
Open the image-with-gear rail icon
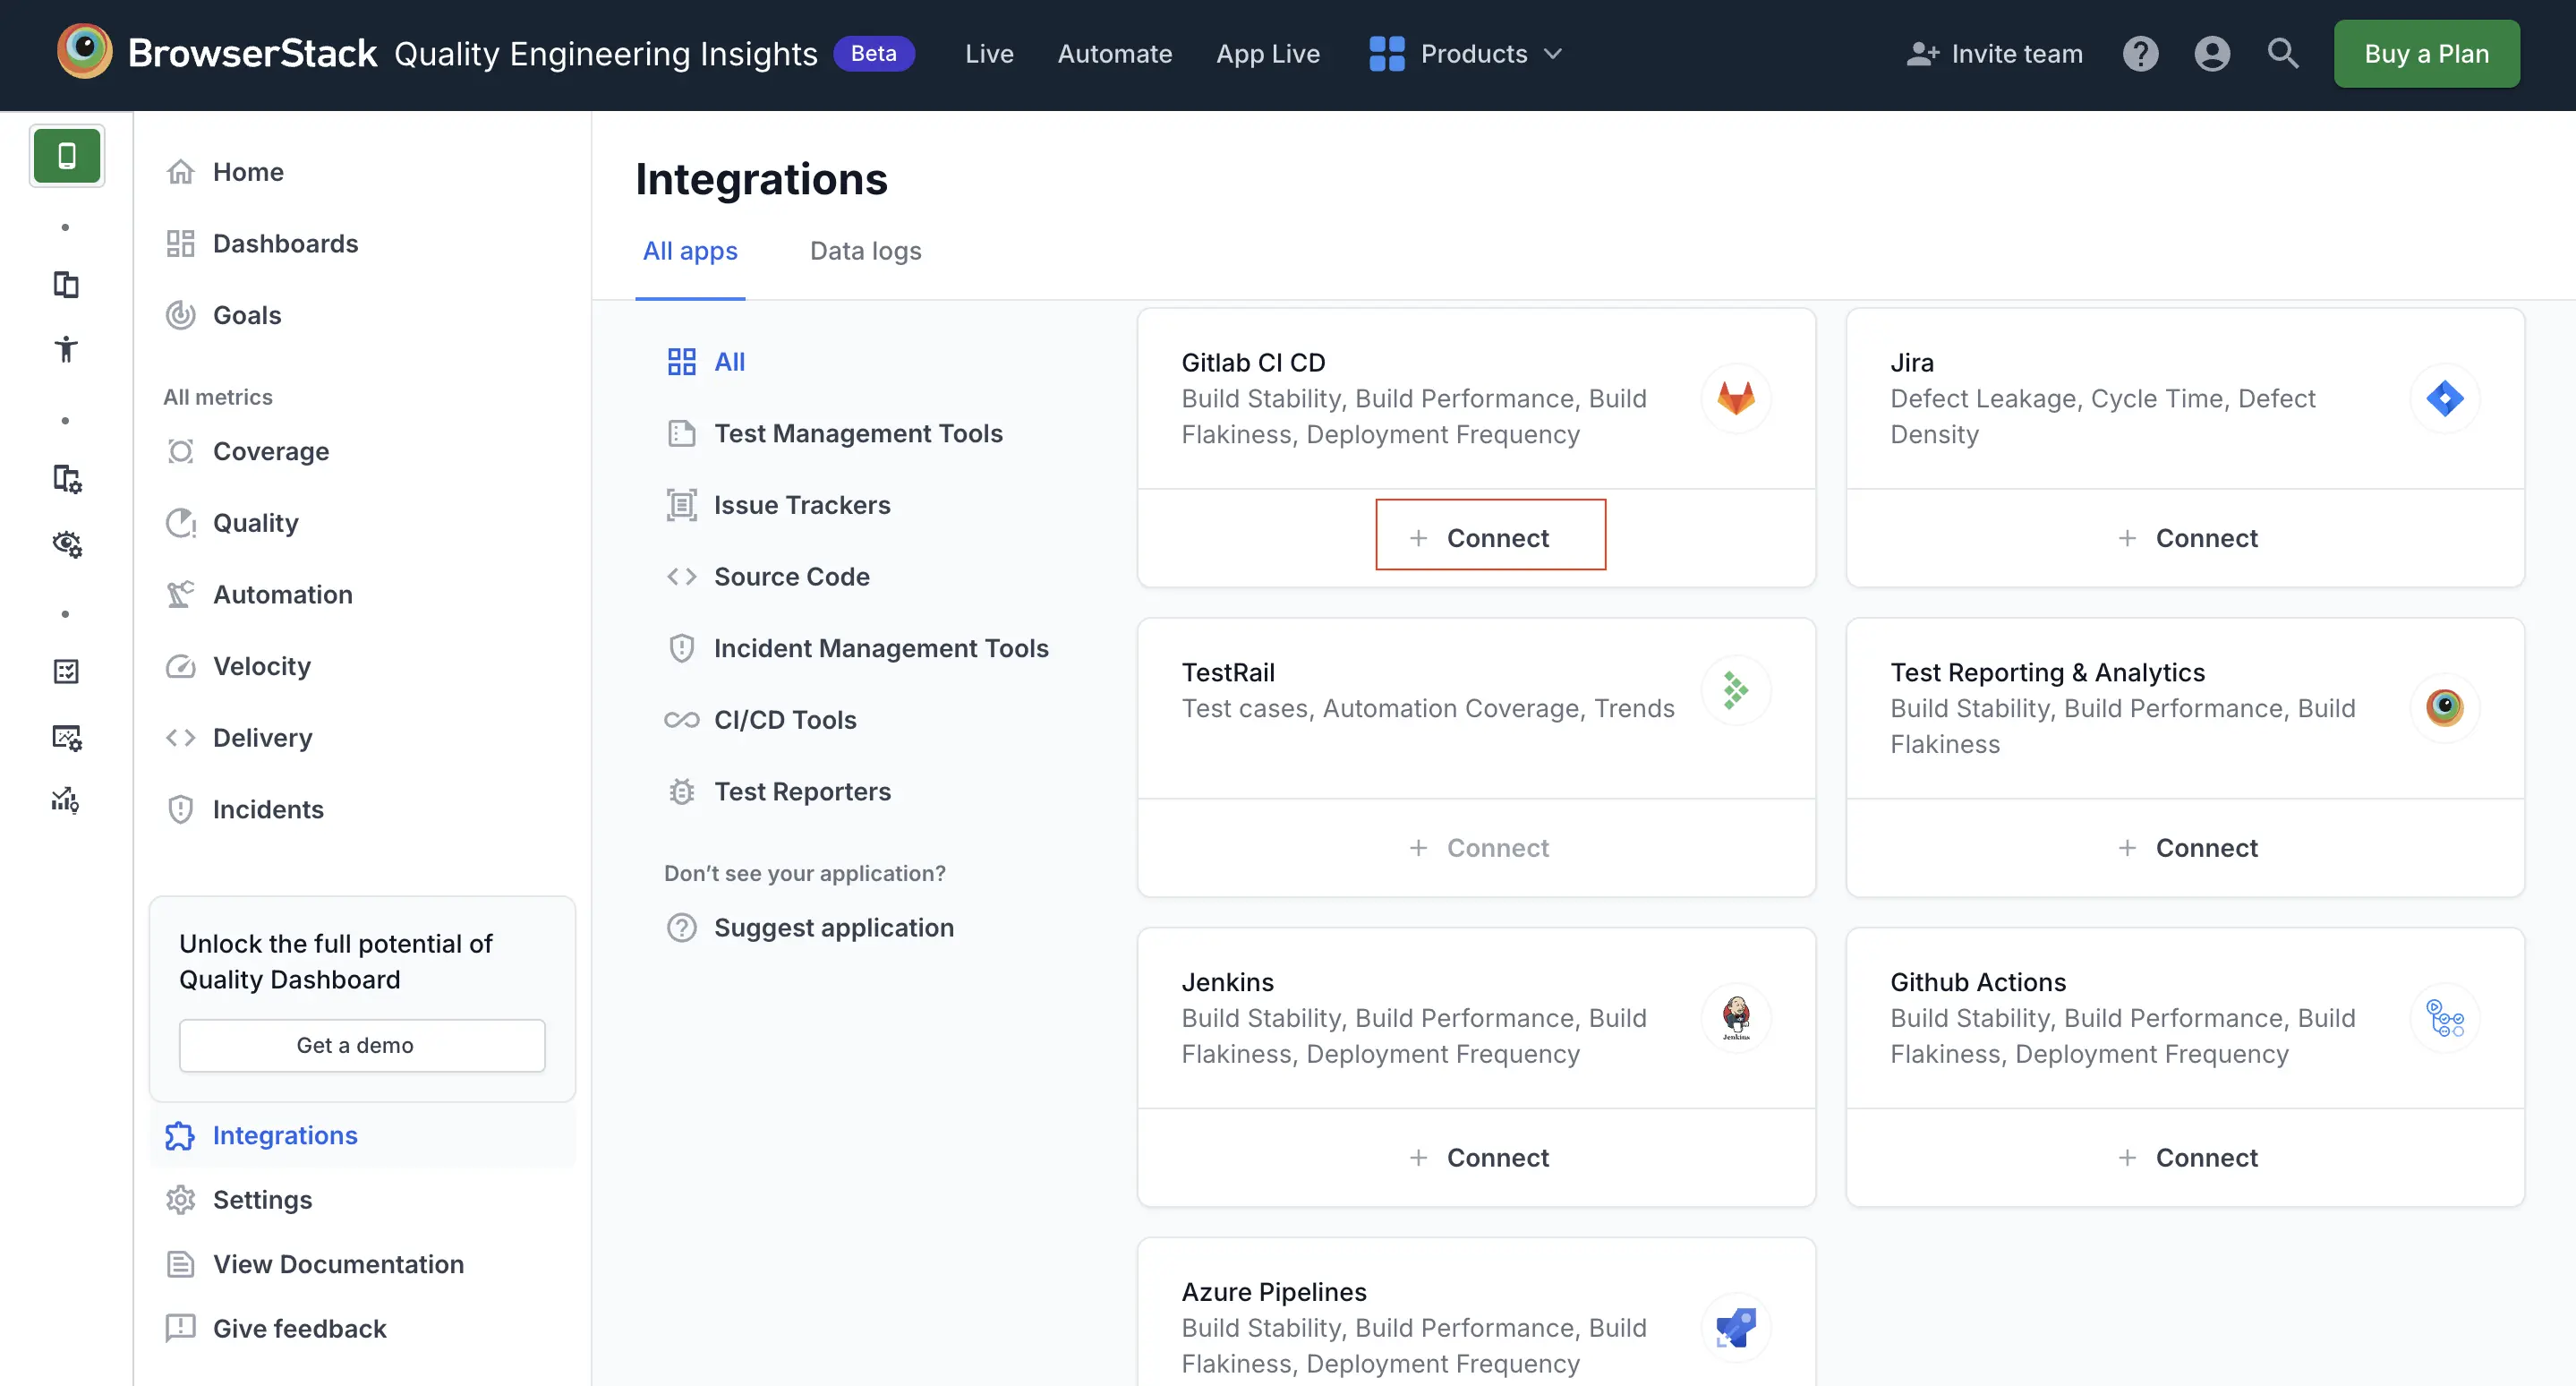66,737
